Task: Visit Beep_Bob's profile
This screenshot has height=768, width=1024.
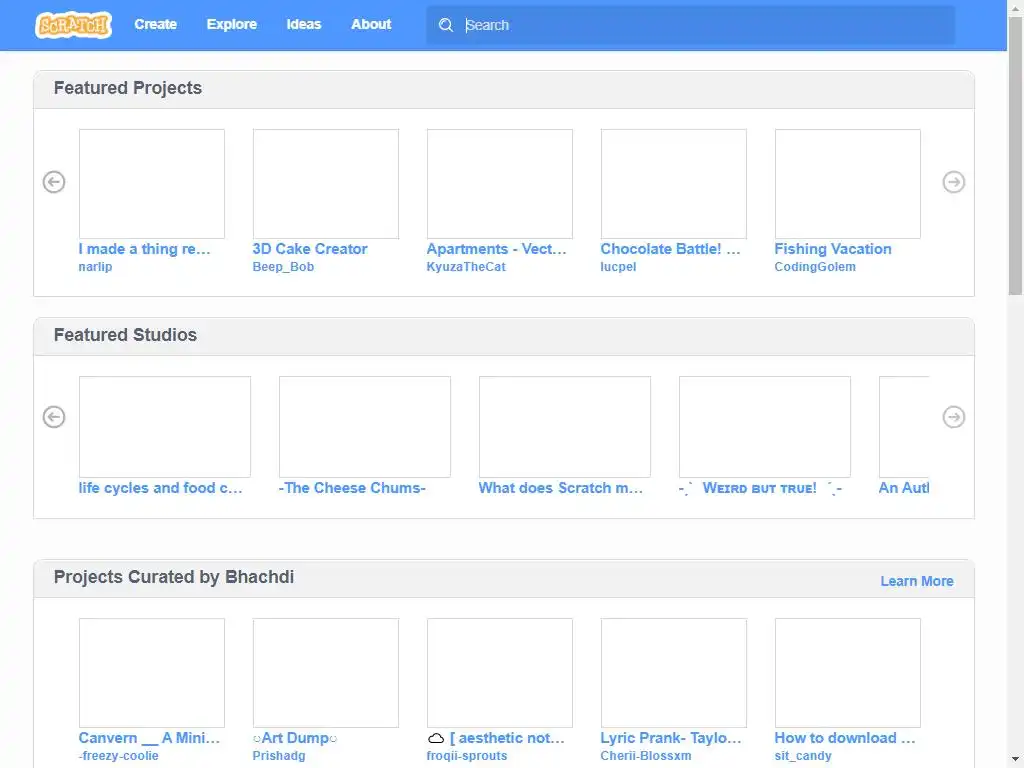Action: click(x=283, y=266)
